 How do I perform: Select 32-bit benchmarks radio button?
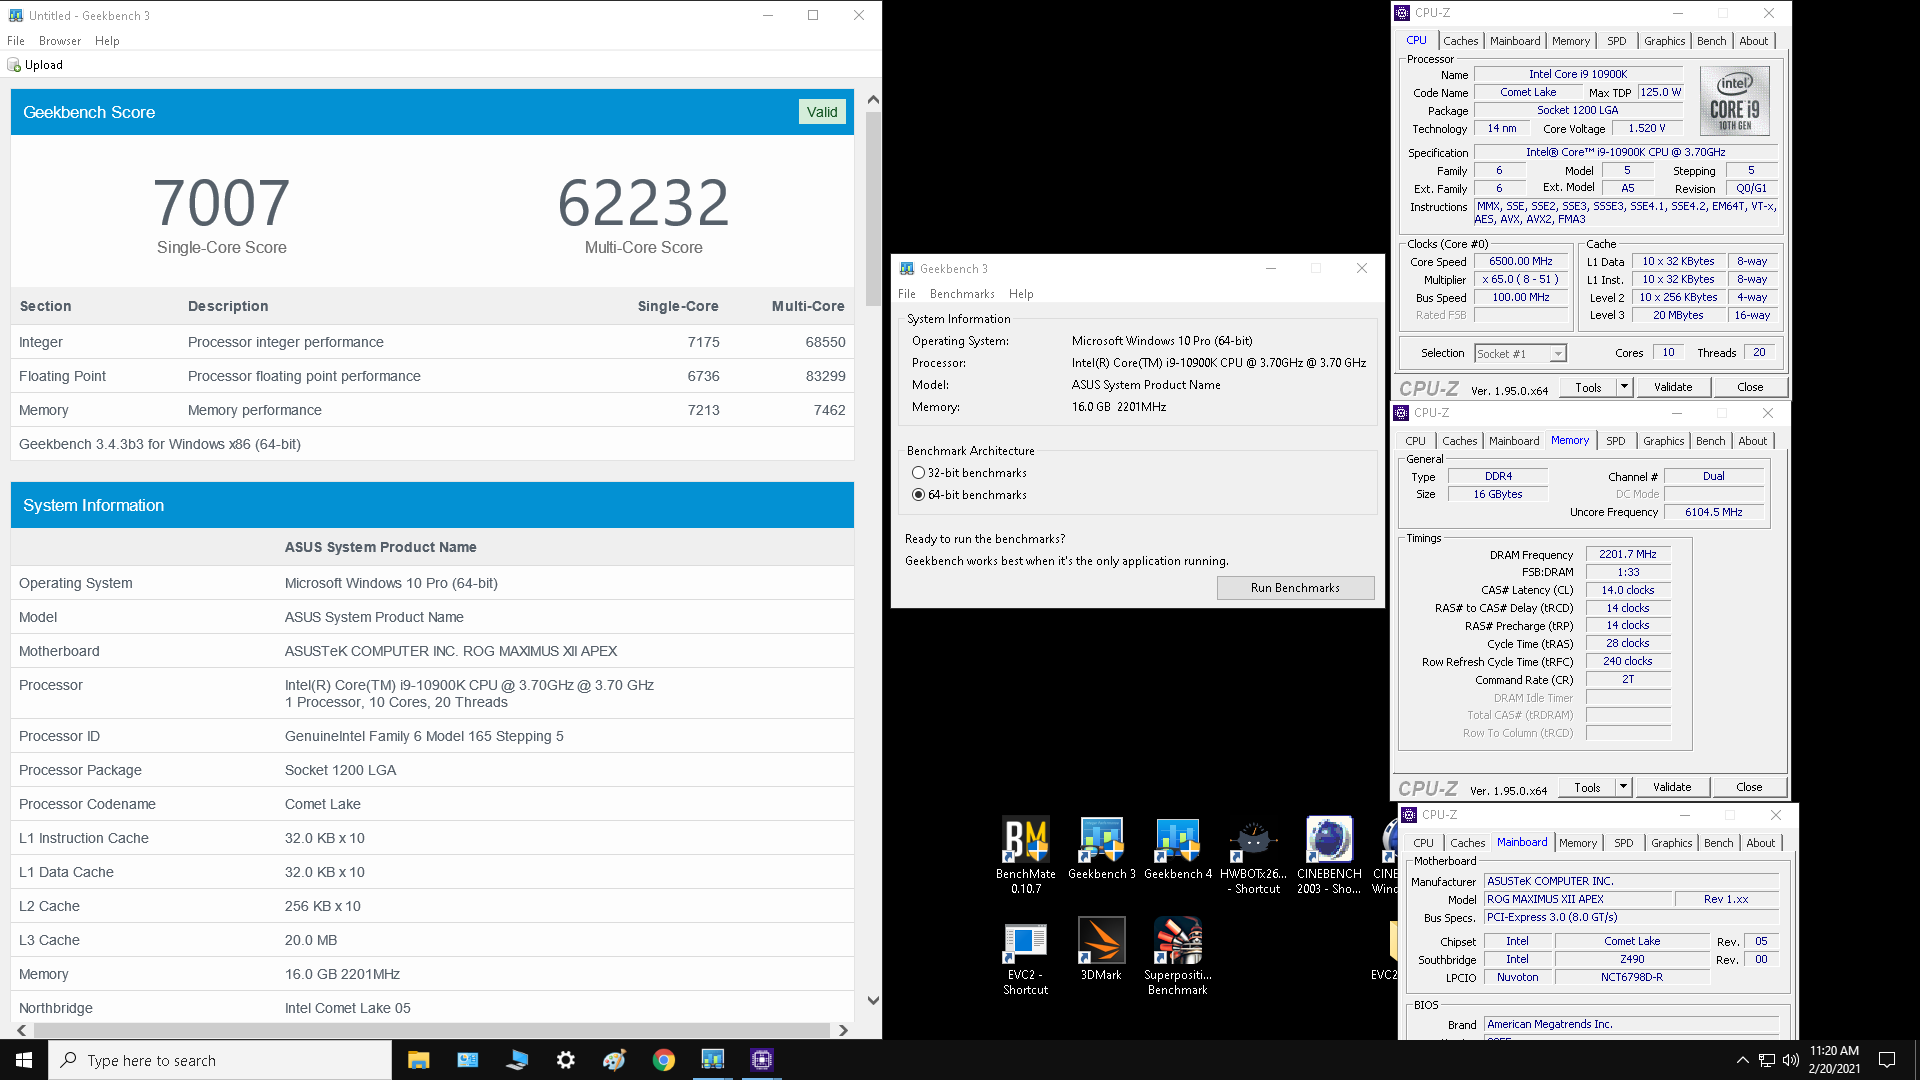918,473
